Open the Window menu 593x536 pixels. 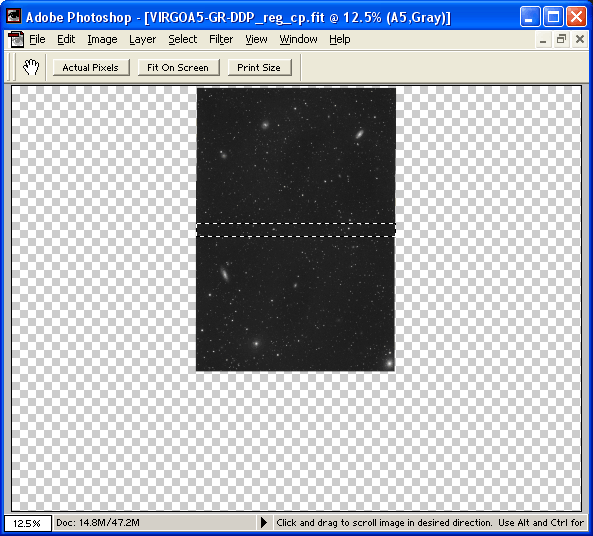point(298,39)
